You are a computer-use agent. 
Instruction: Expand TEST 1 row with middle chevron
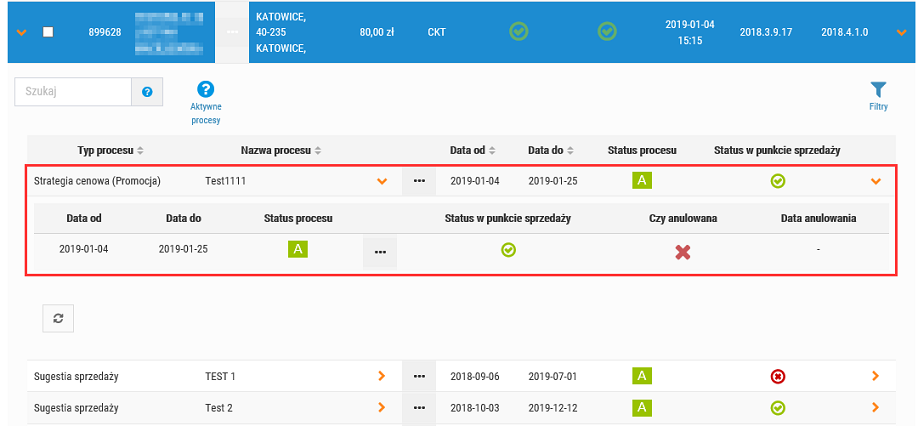pyautogui.click(x=382, y=376)
